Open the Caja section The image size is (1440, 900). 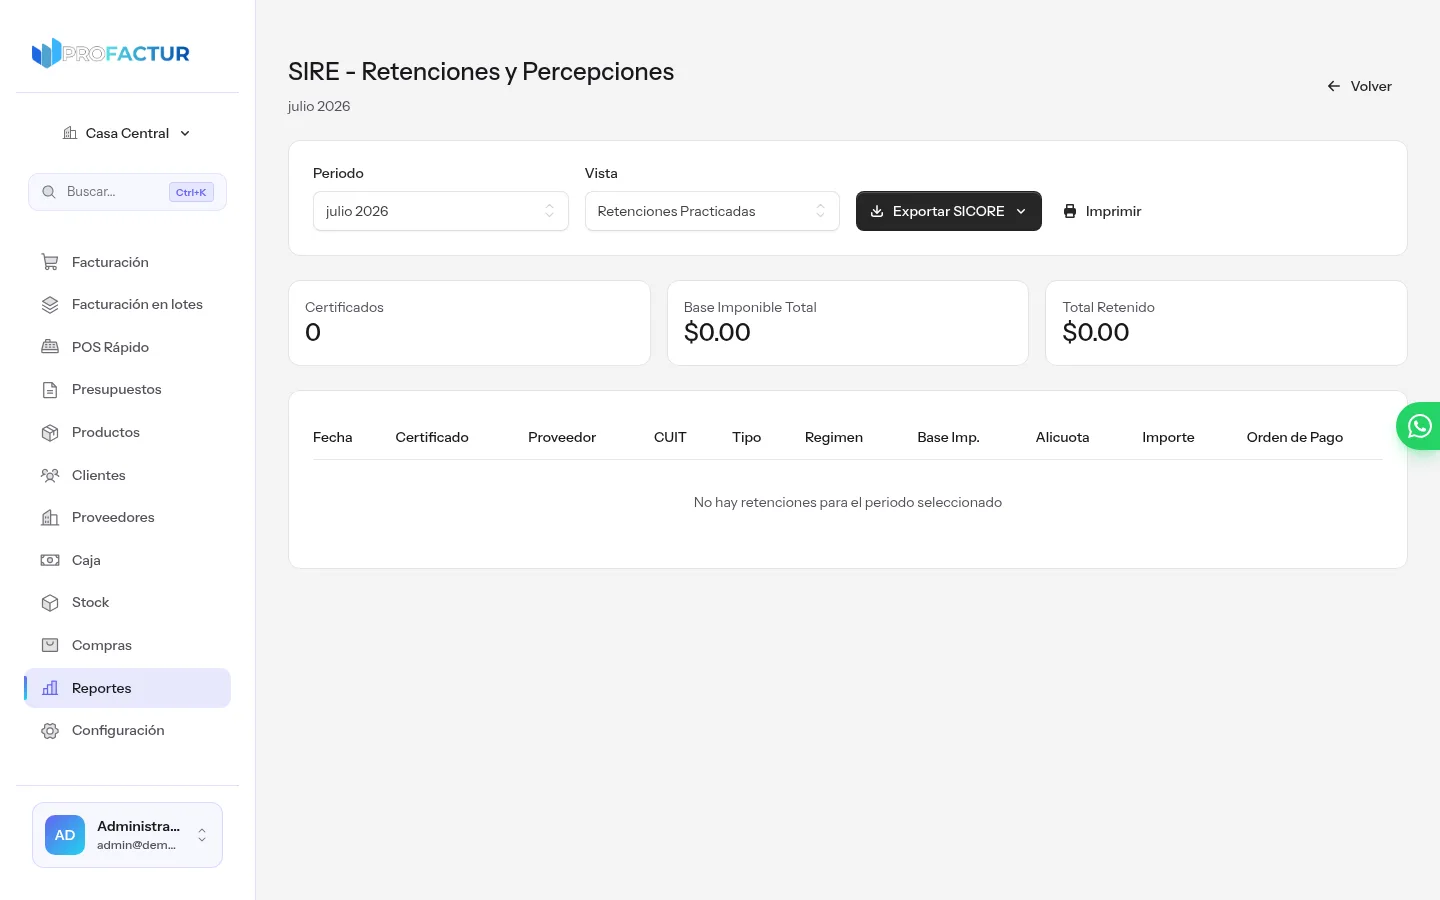coord(127,560)
